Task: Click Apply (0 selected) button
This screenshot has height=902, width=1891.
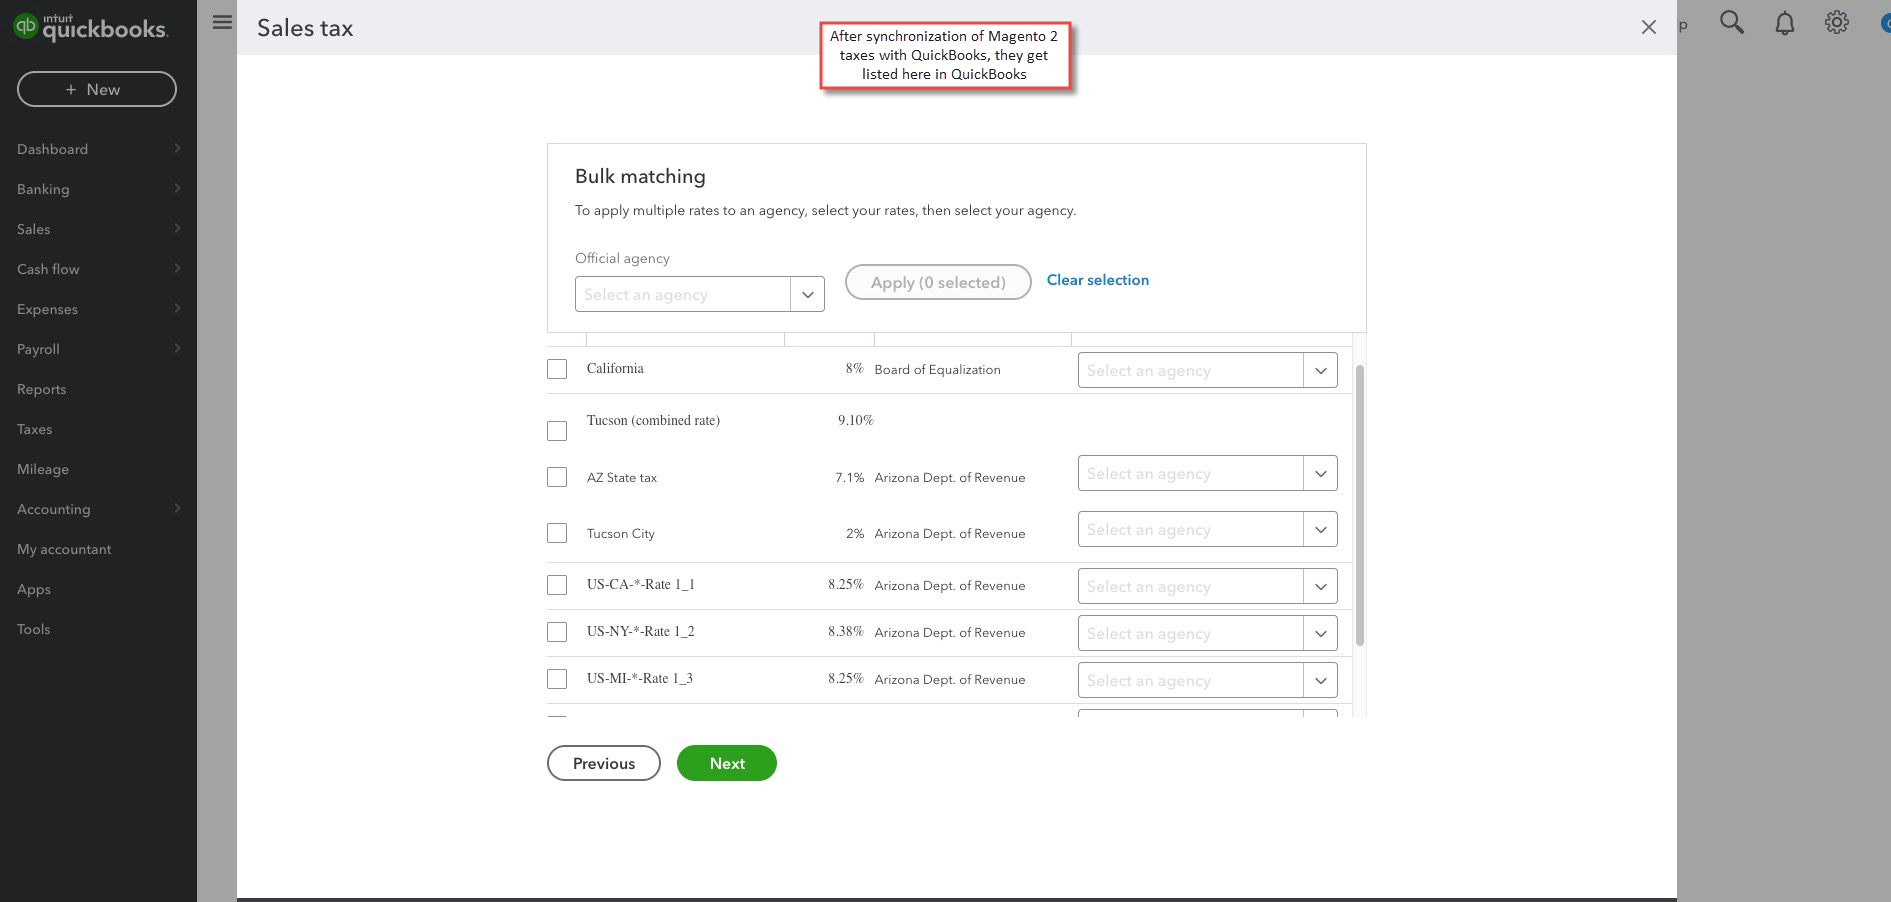Action: tap(938, 282)
